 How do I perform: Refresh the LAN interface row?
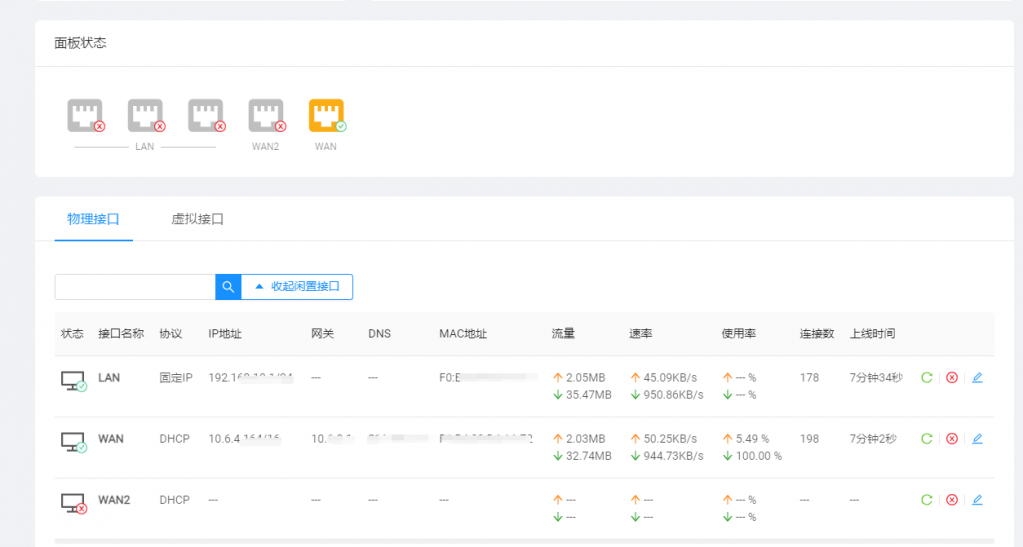click(x=926, y=377)
